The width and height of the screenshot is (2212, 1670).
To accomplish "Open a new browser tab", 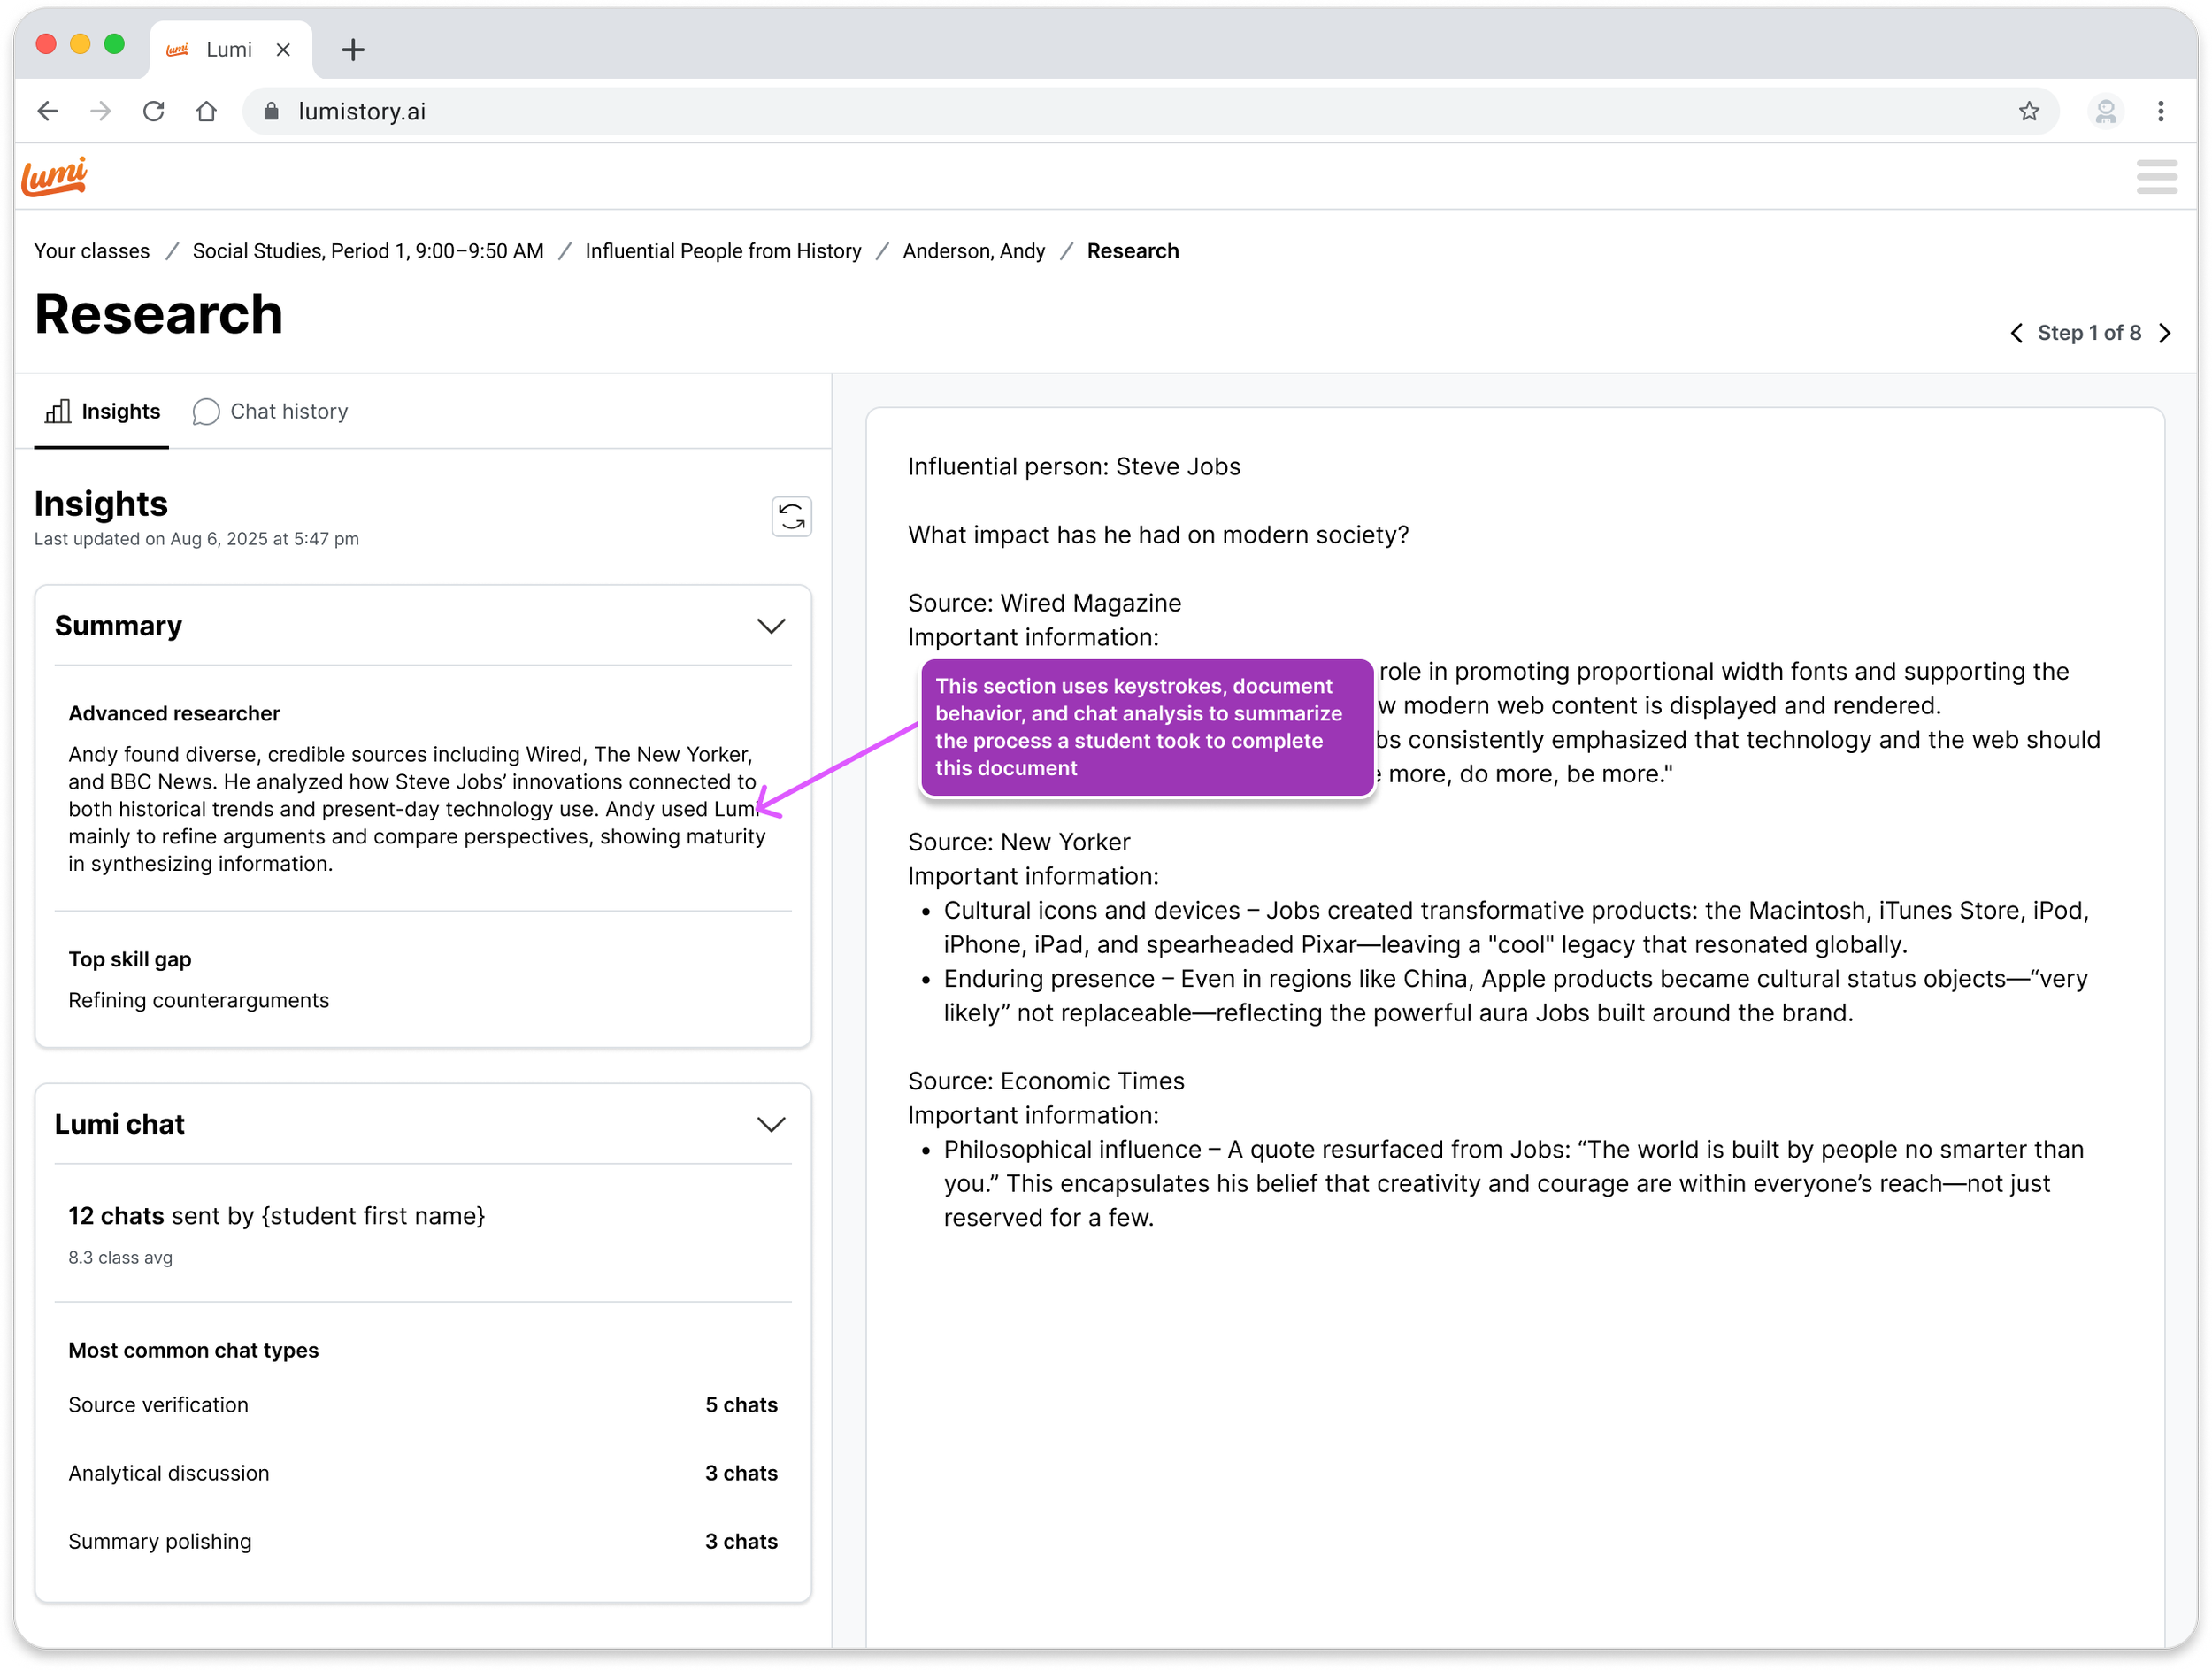I will (352, 49).
